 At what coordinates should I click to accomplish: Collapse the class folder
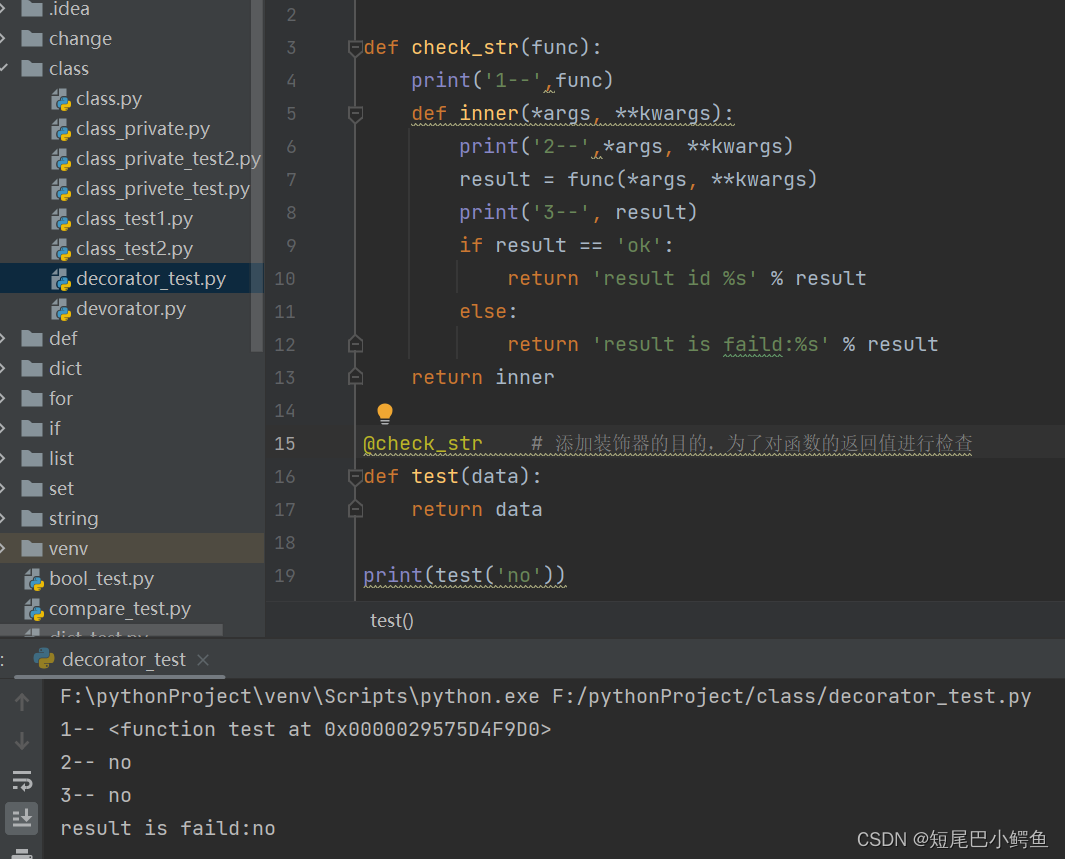tap(3, 69)
